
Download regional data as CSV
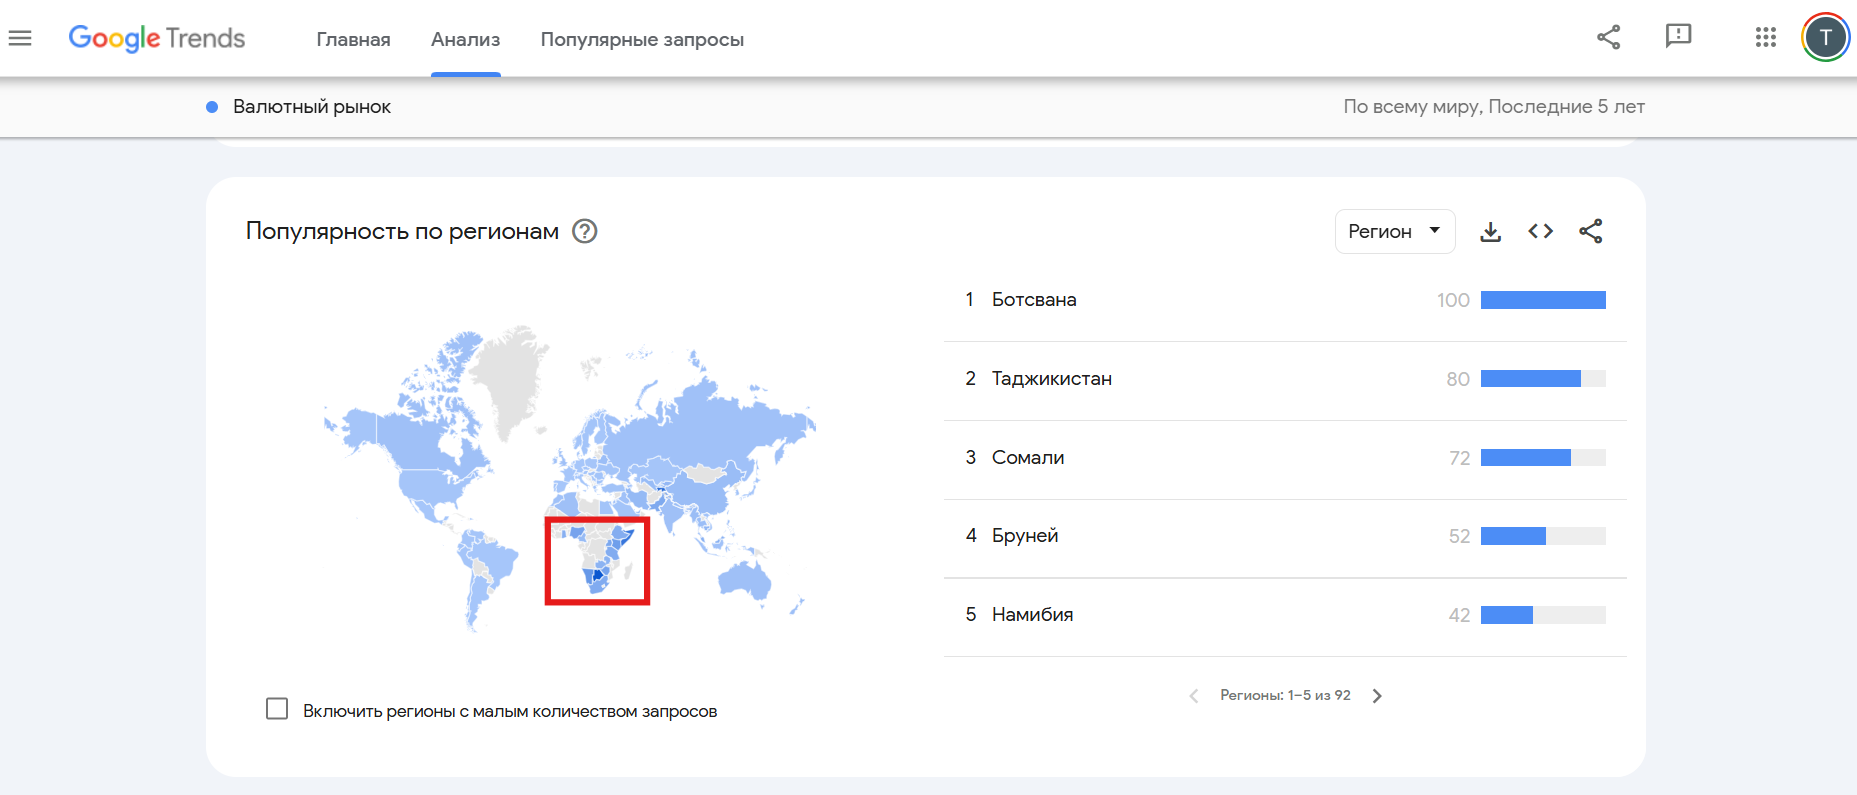tap(1490, 232)
